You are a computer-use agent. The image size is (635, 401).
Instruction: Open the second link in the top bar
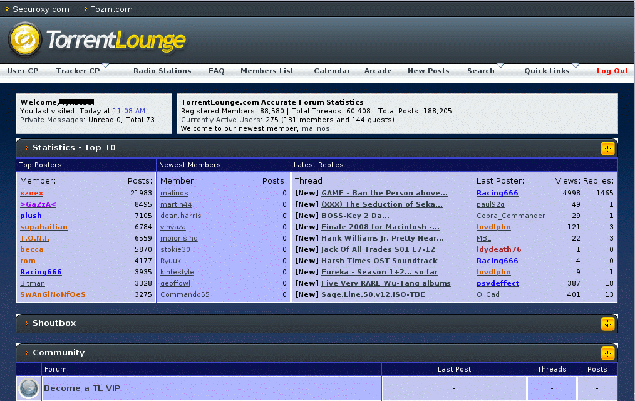[x=111, y=9]
